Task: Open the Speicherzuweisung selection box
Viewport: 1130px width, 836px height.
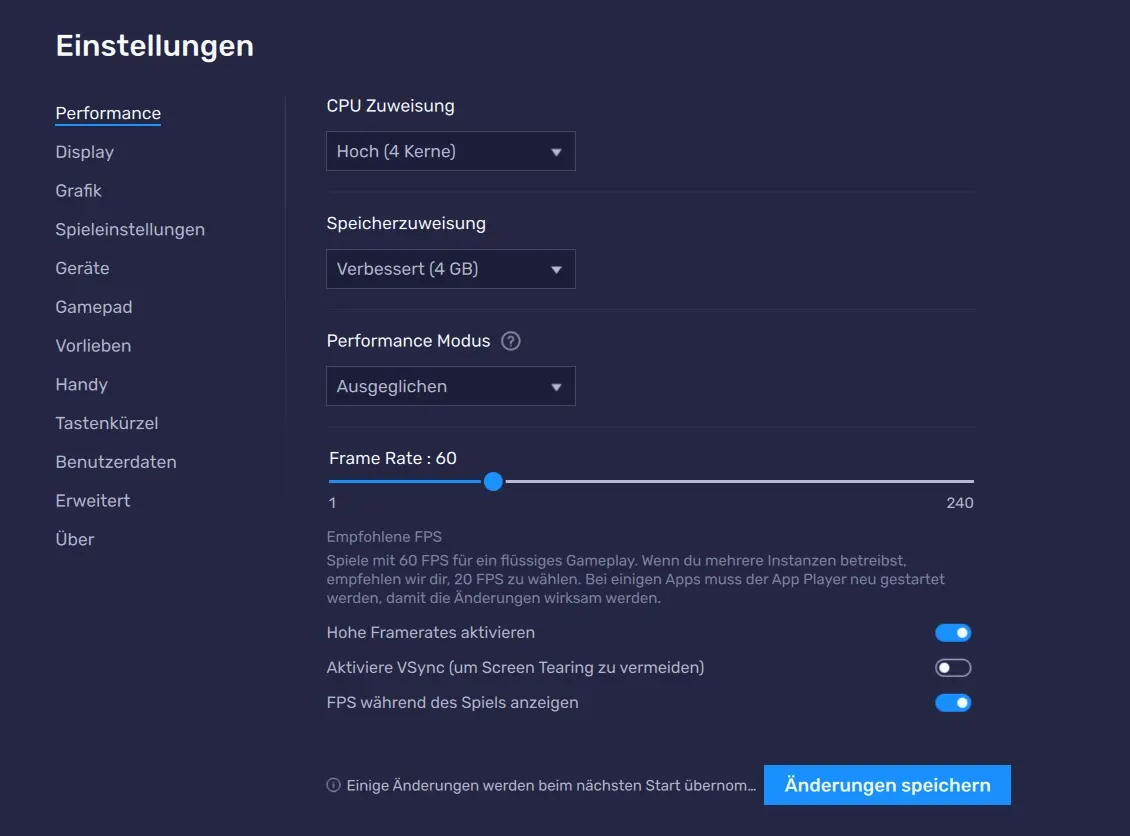Action: (450, 269)
